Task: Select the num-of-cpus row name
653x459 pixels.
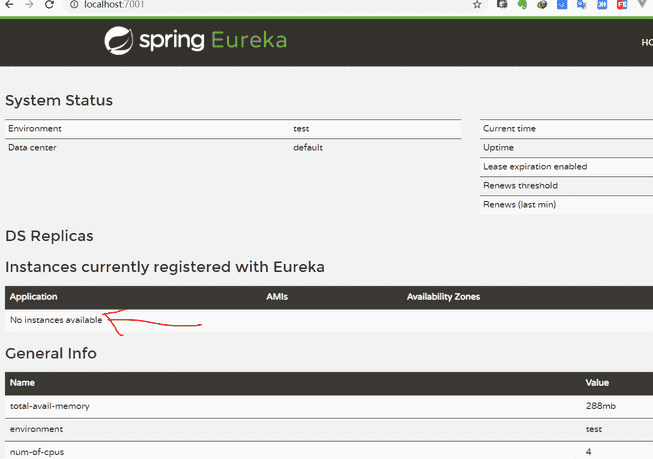Action: (37, 452)
